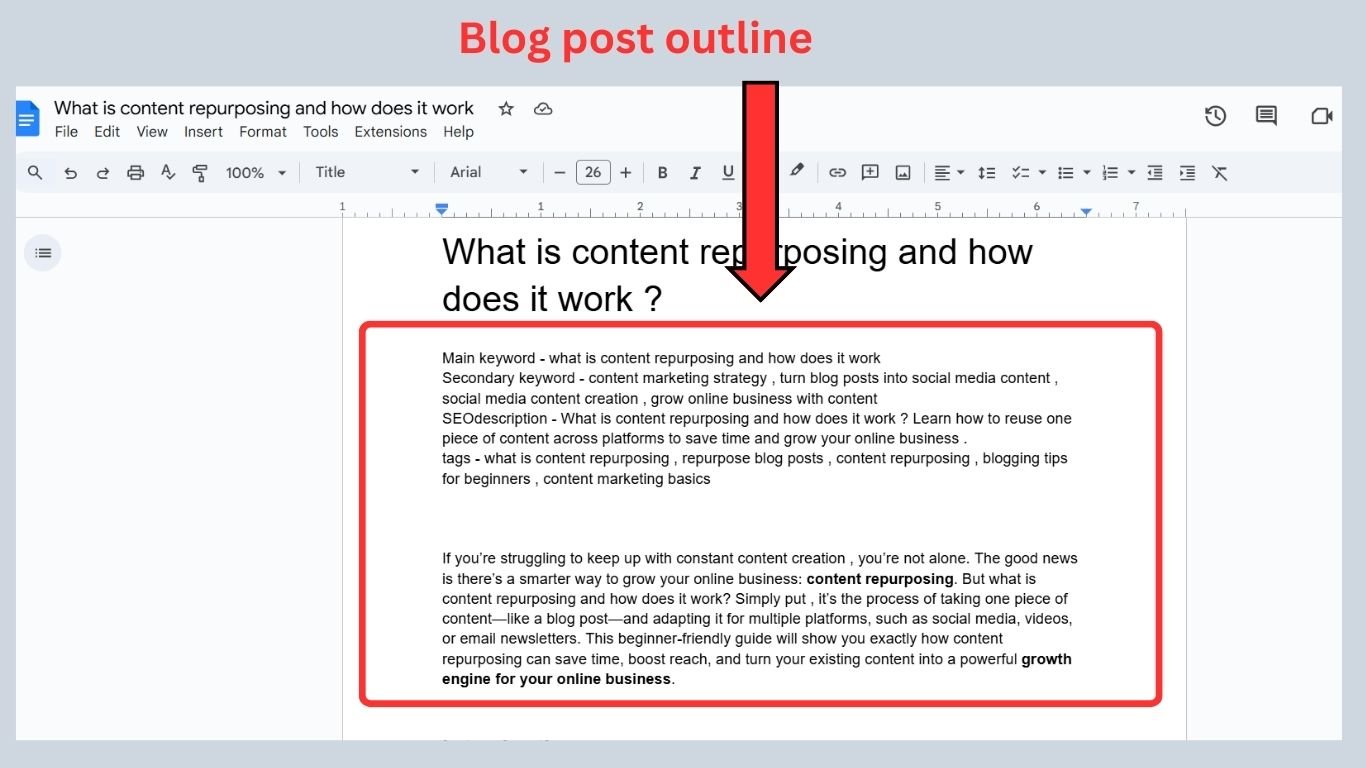Open the 100% zoom dropdown
The width and height of the screenshot is (1366, 768).
tap(256, 173)
